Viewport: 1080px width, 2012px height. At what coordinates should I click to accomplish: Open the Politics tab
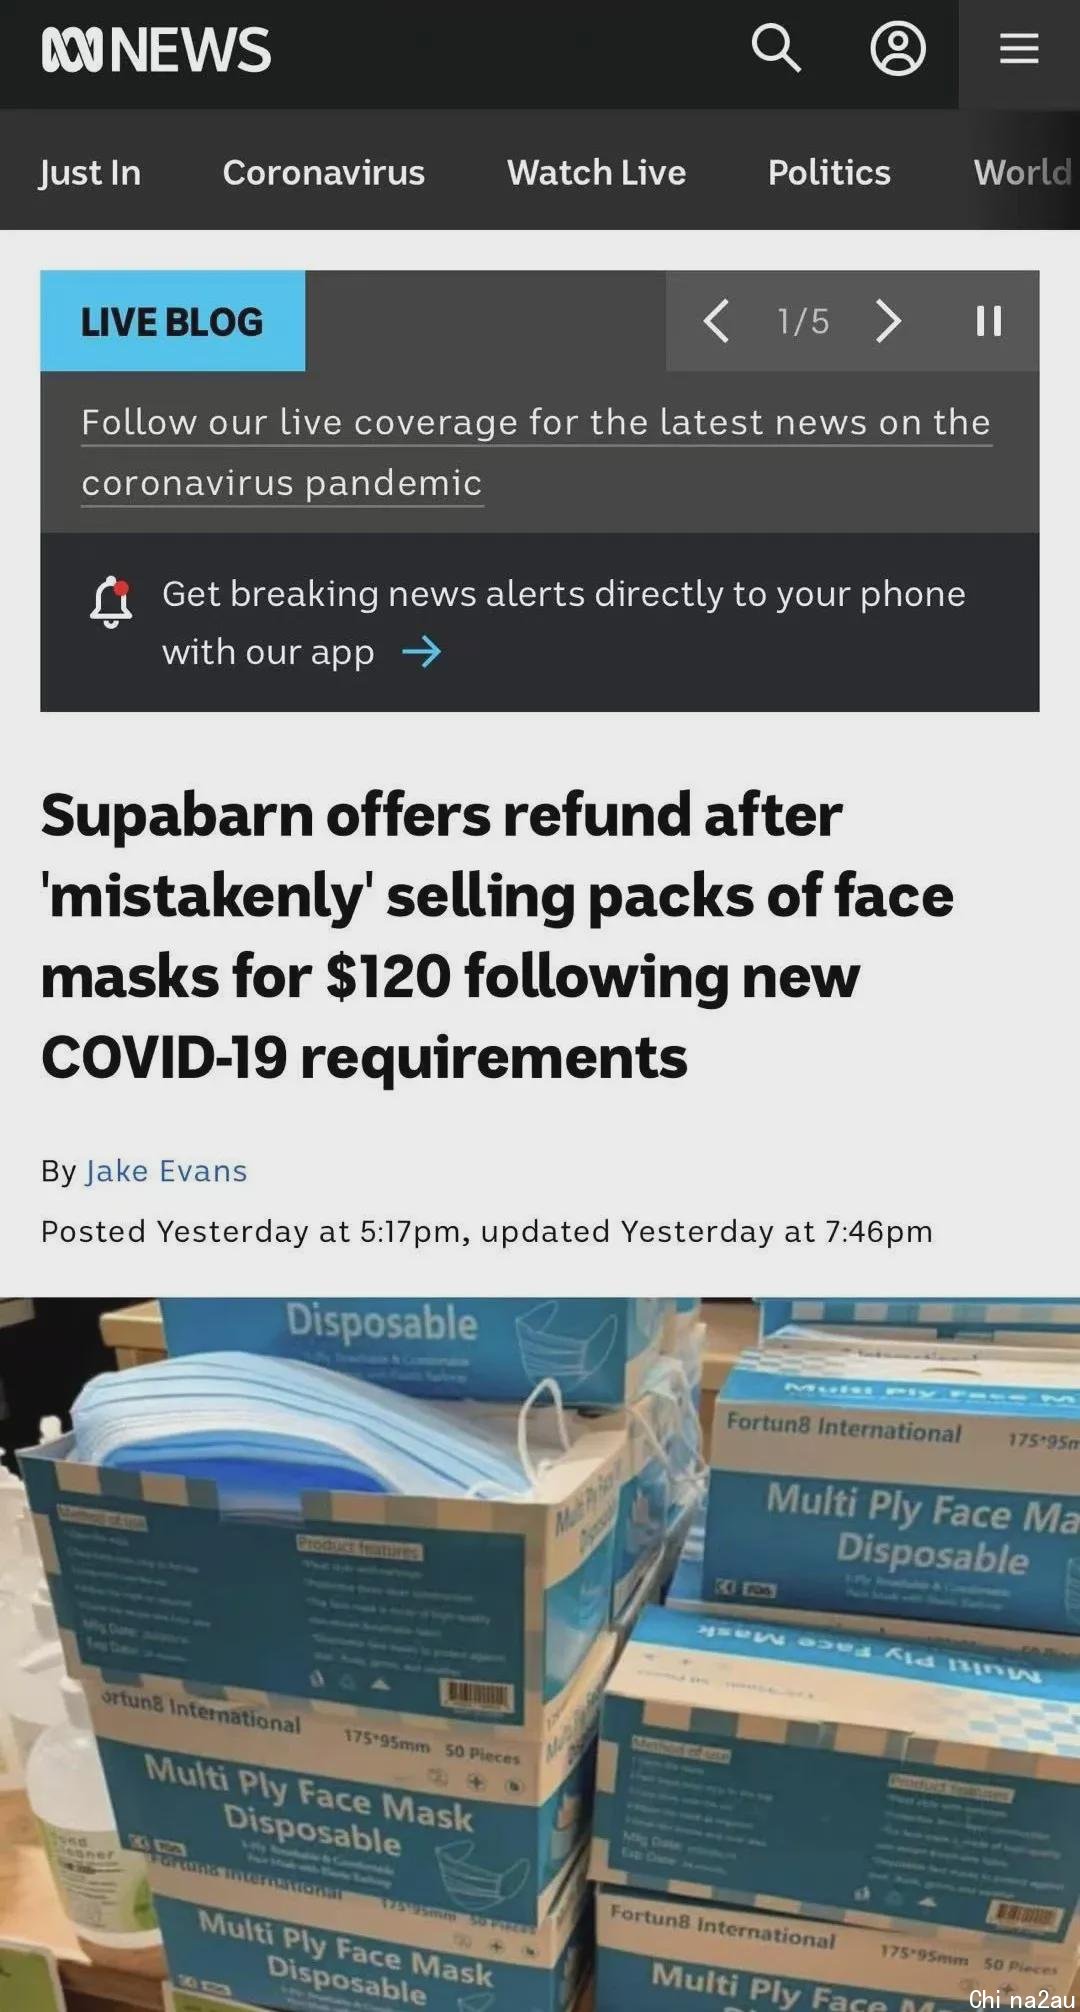click(829, 172)
